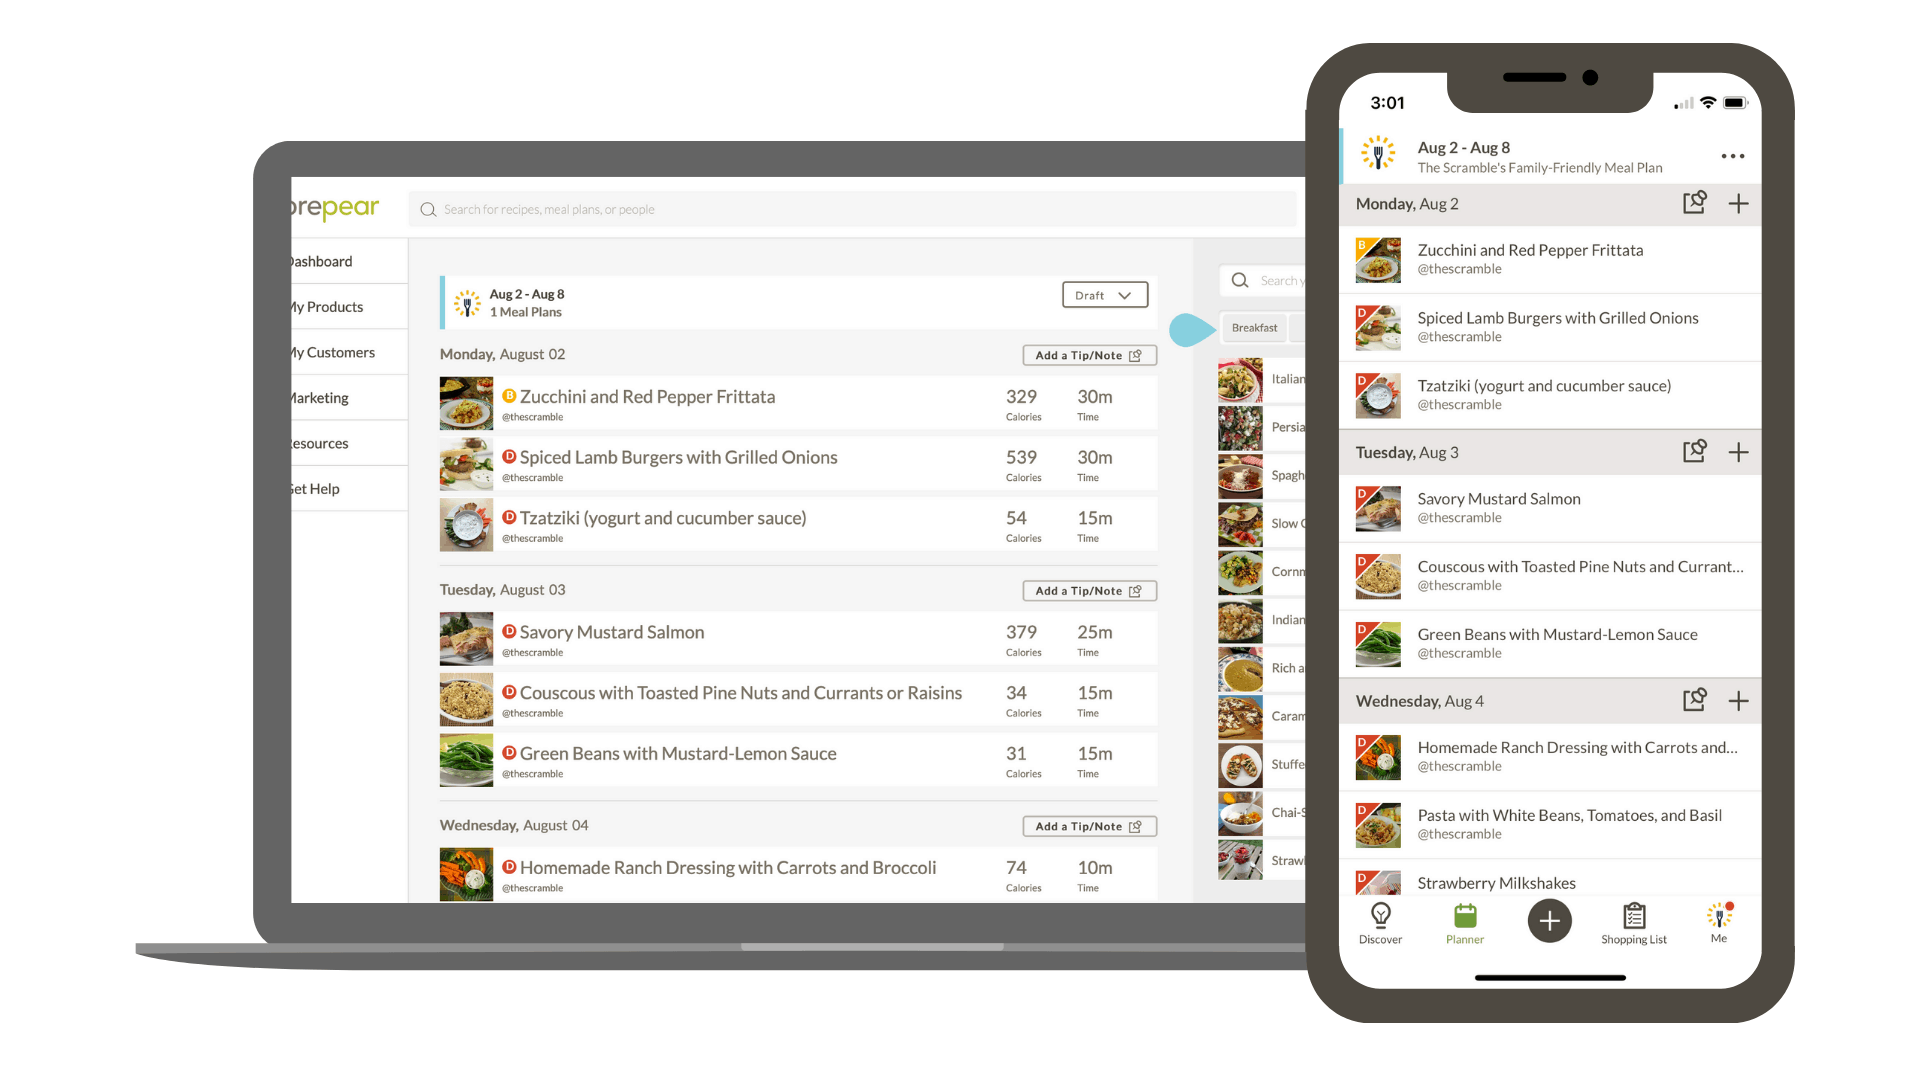Viewport: 1920px width, 1080px height.
Task: Select My Customers from the sidebar menu
Action: [332, 352]
